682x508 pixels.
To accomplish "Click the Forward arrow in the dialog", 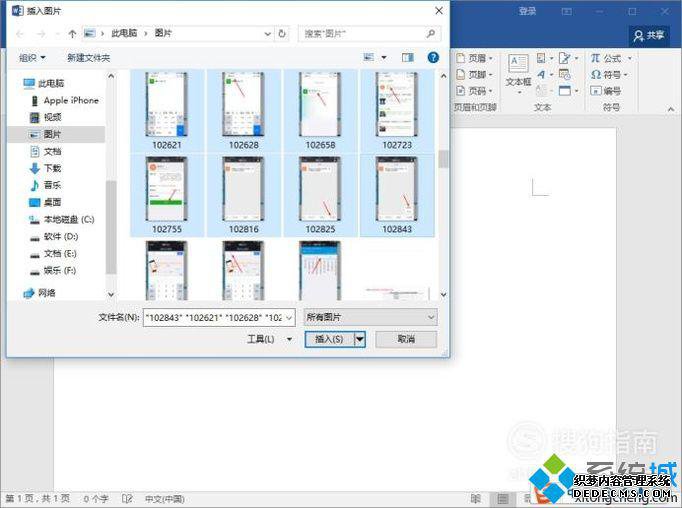I will [x=41, y=33].
